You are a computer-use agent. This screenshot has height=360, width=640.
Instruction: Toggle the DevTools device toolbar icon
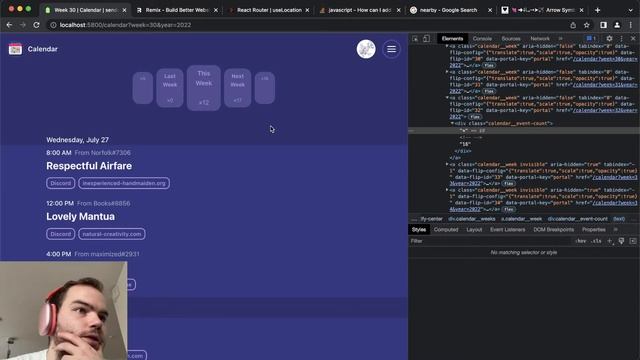point(426,38)
